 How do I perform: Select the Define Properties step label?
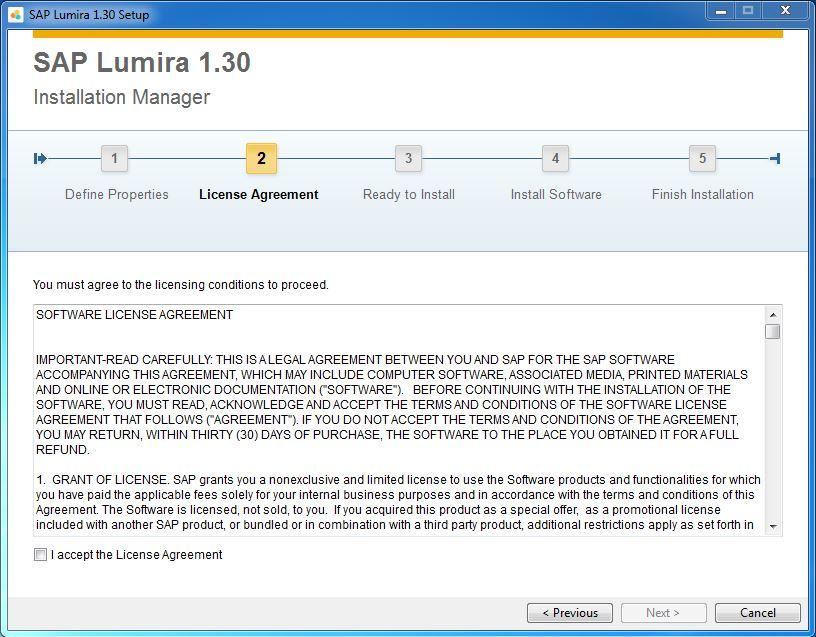(117, 195)
